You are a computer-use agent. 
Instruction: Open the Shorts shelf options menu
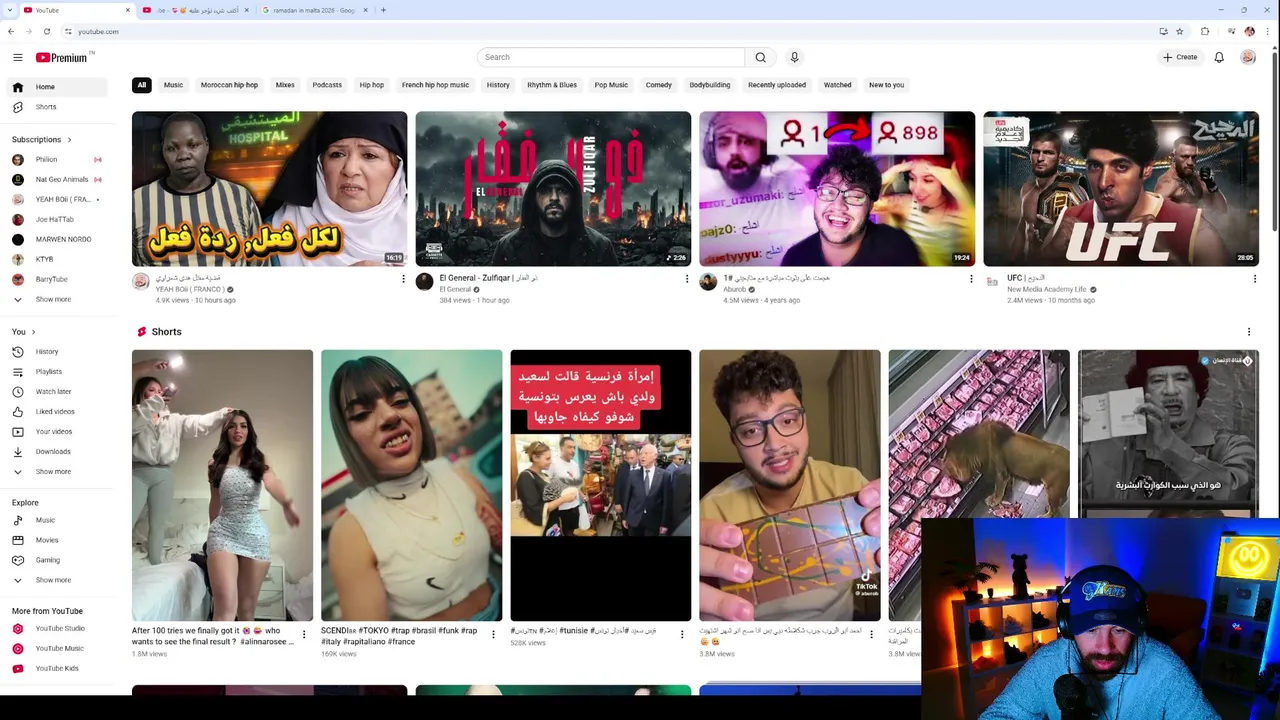tap(1248, 332)
